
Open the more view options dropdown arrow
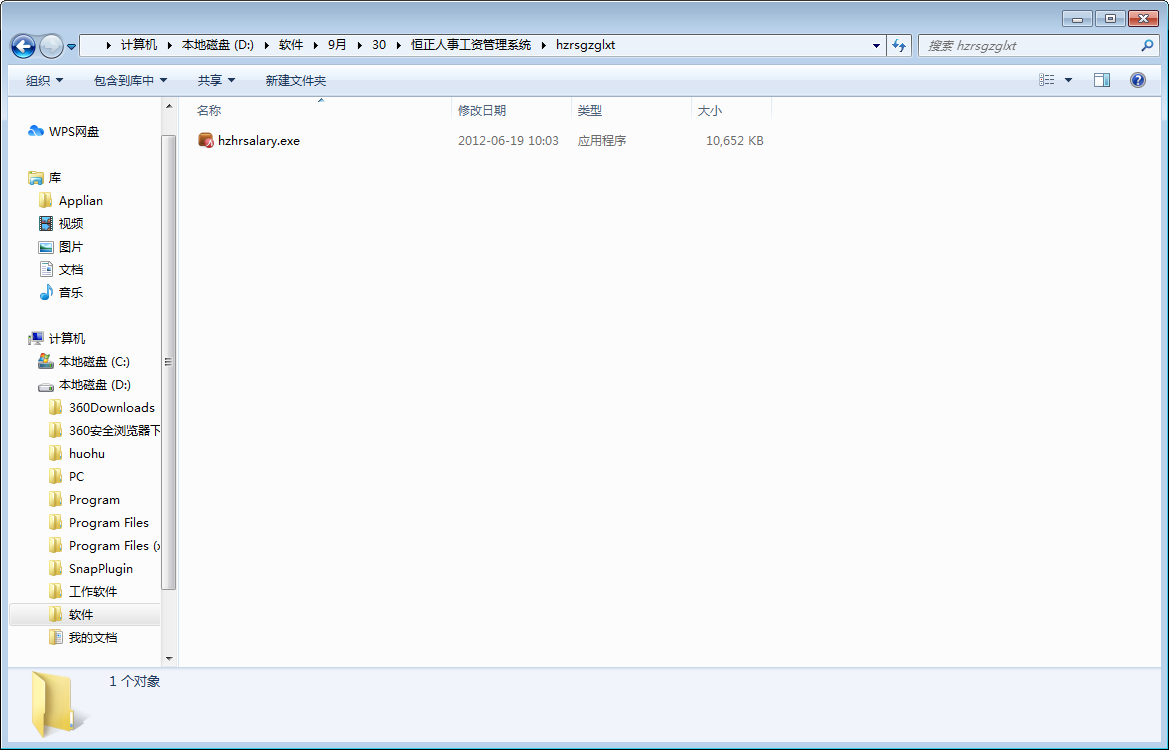[1068, 80]
